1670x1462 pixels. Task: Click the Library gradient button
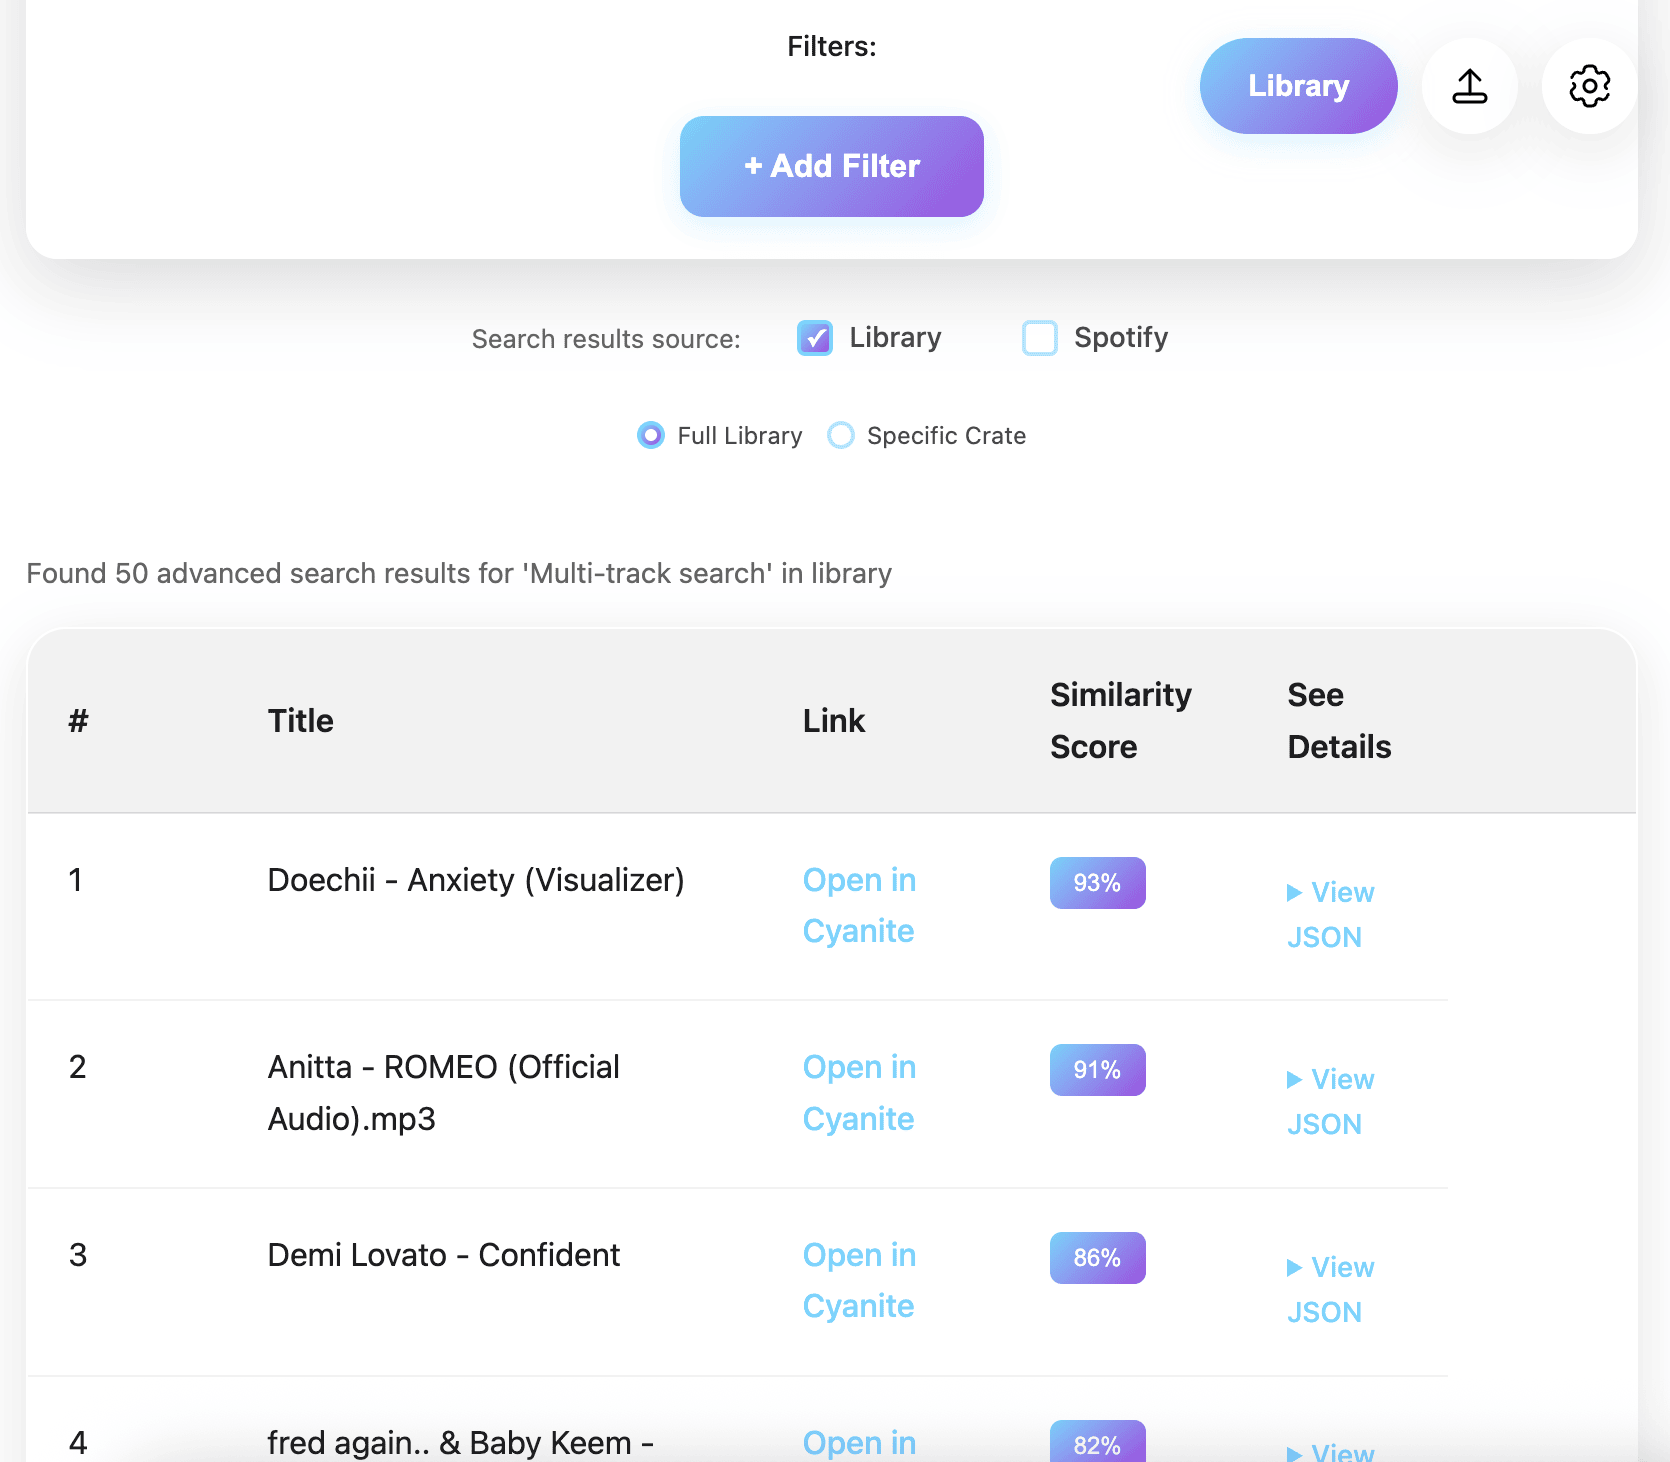point(1298,86)
